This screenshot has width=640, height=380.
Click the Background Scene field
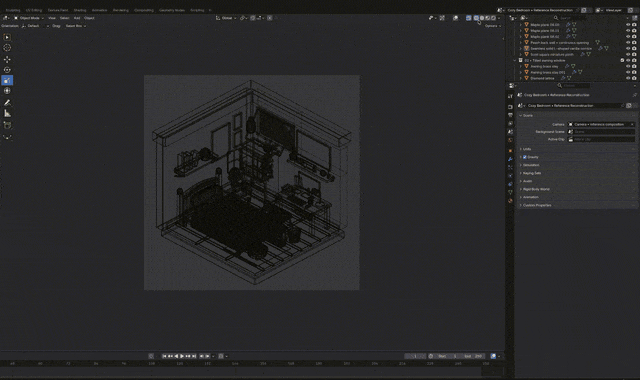[601, 132]
